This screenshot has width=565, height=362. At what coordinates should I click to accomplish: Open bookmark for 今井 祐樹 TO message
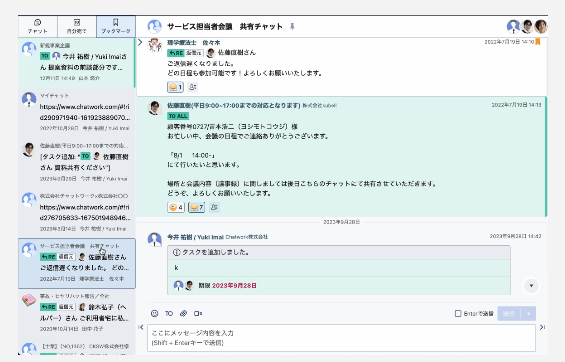77,62
